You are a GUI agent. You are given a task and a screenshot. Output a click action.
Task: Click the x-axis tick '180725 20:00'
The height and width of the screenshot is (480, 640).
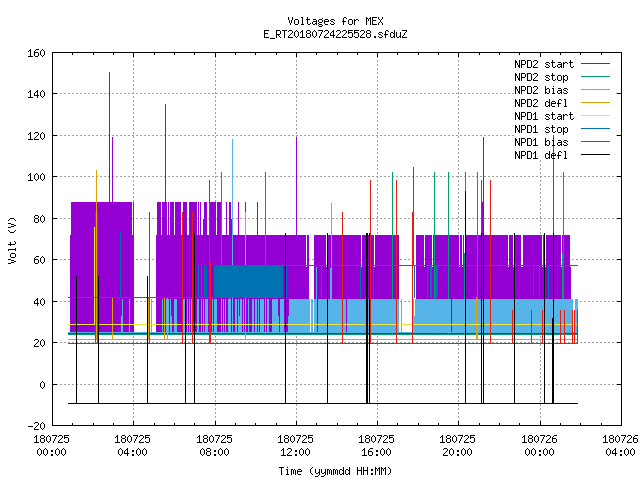(x=457, y=446)
